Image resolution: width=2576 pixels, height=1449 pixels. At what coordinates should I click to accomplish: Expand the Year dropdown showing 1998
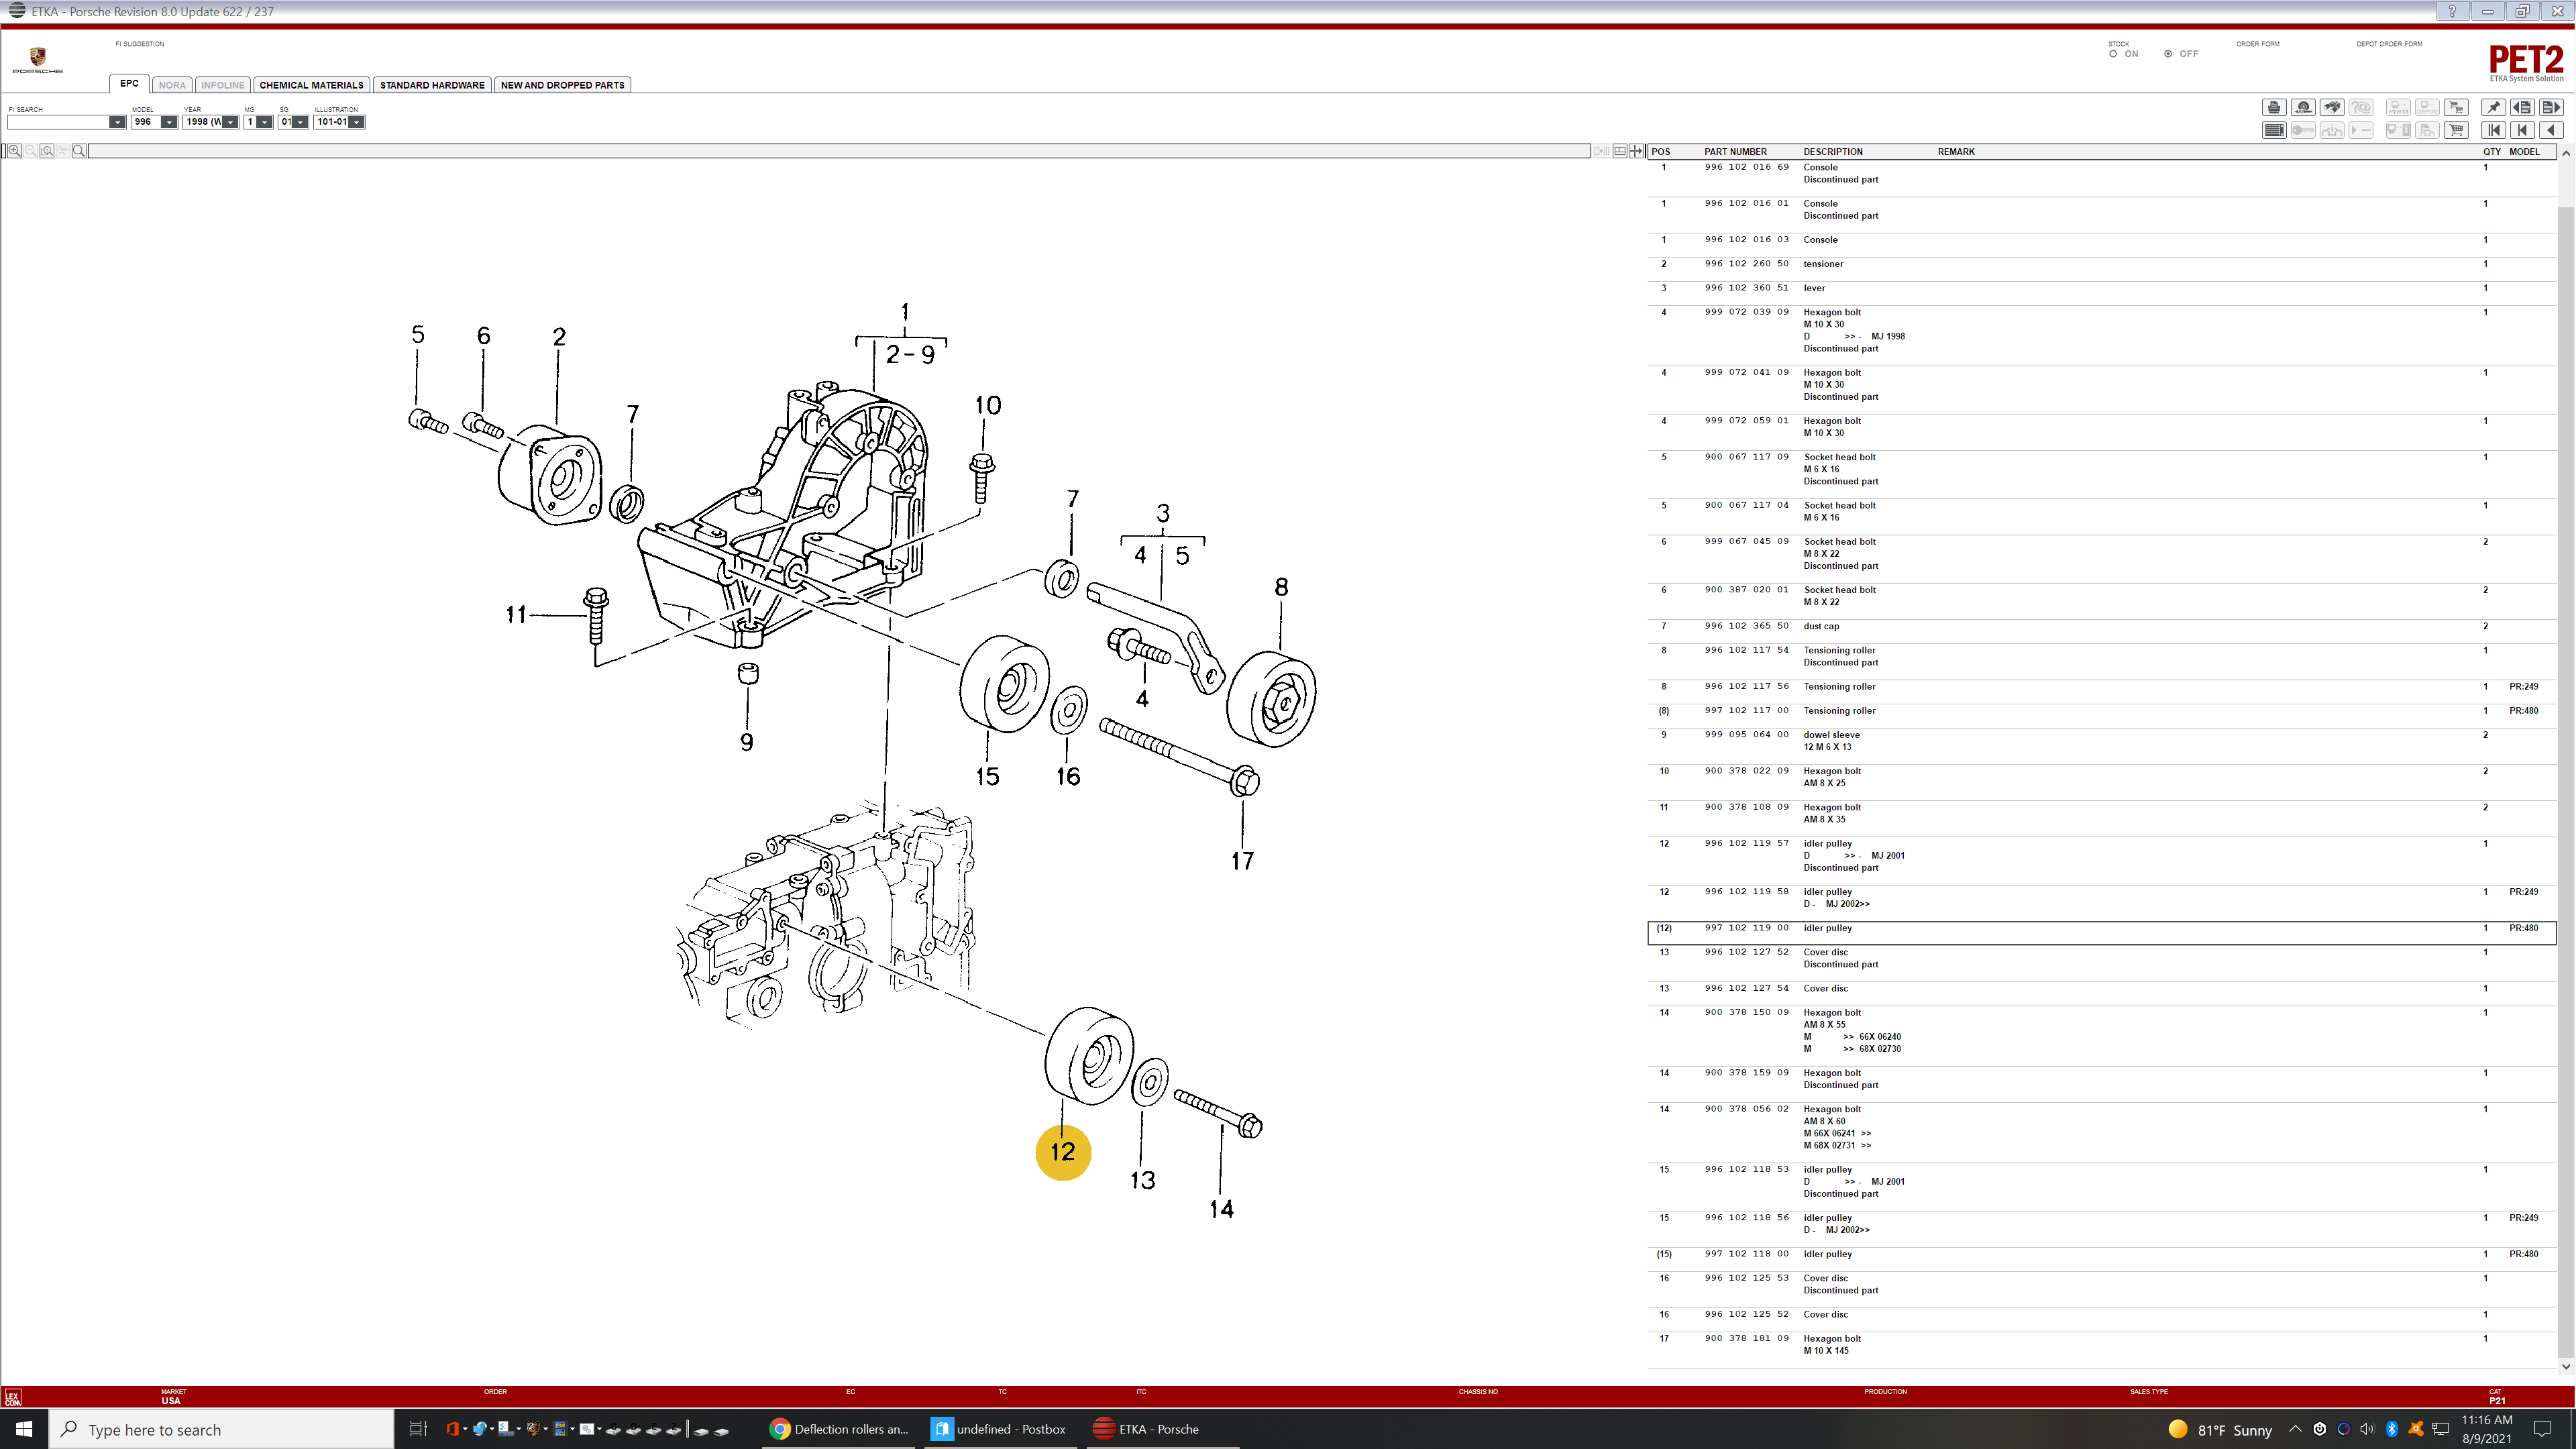click(230, 122)
